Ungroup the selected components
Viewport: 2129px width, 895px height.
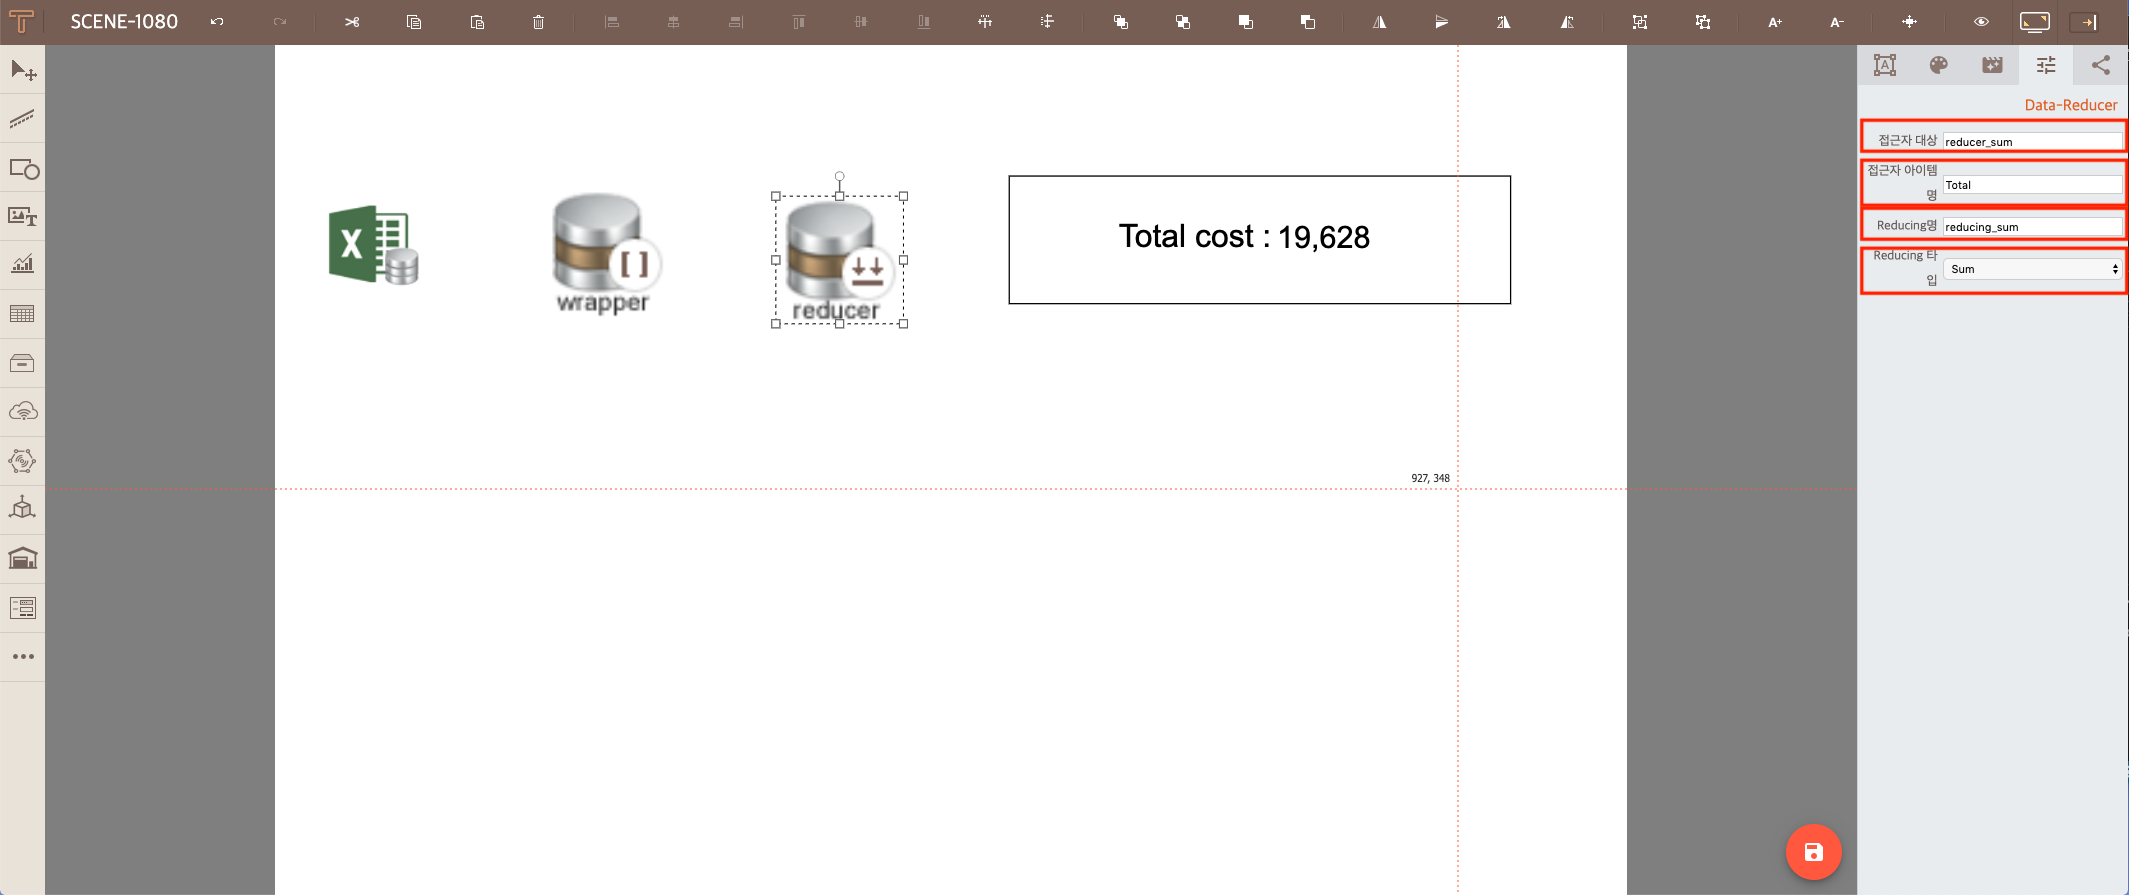point(1703,22)
